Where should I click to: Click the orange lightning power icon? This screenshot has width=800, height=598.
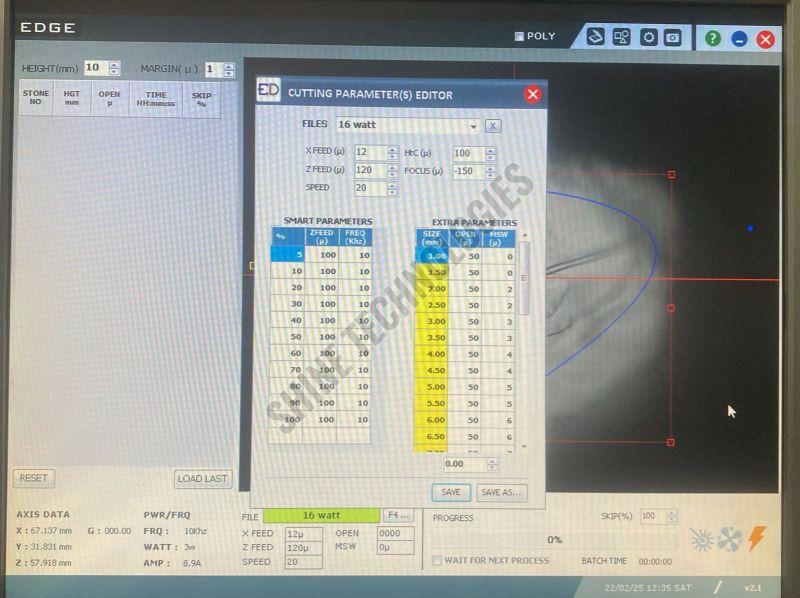[757, 539]
